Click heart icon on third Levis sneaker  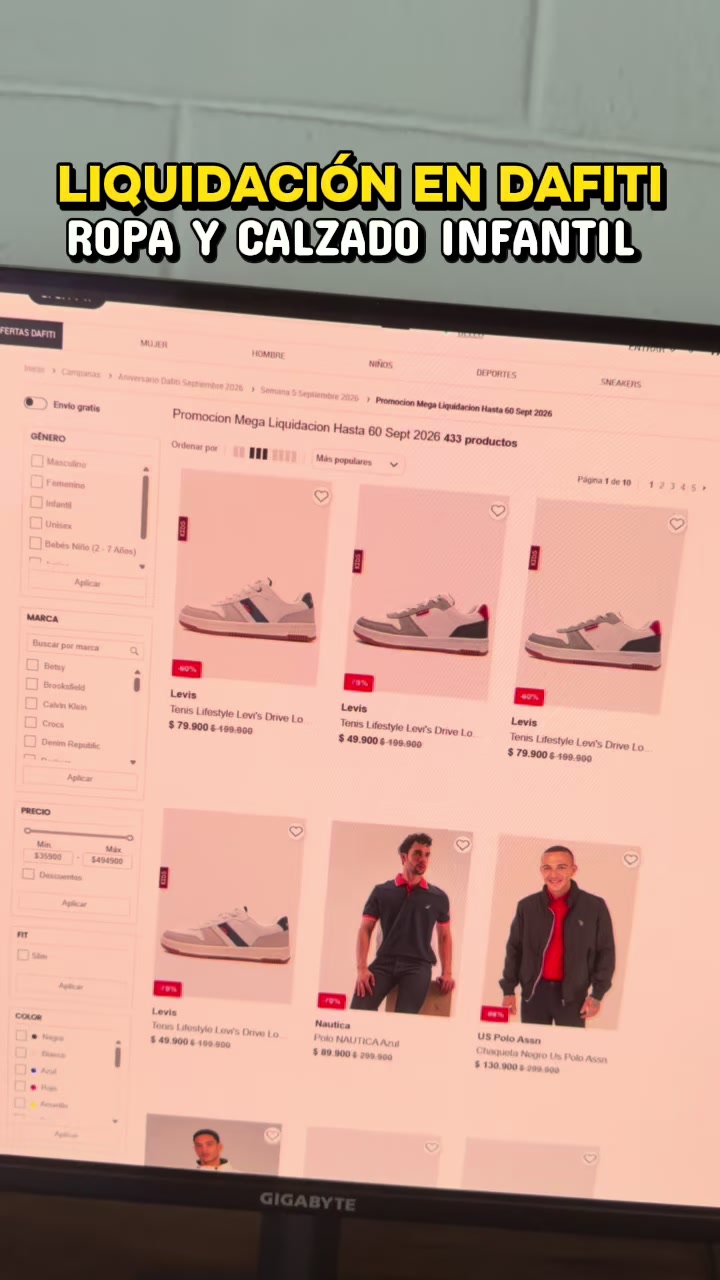click(x=677, y=524)
